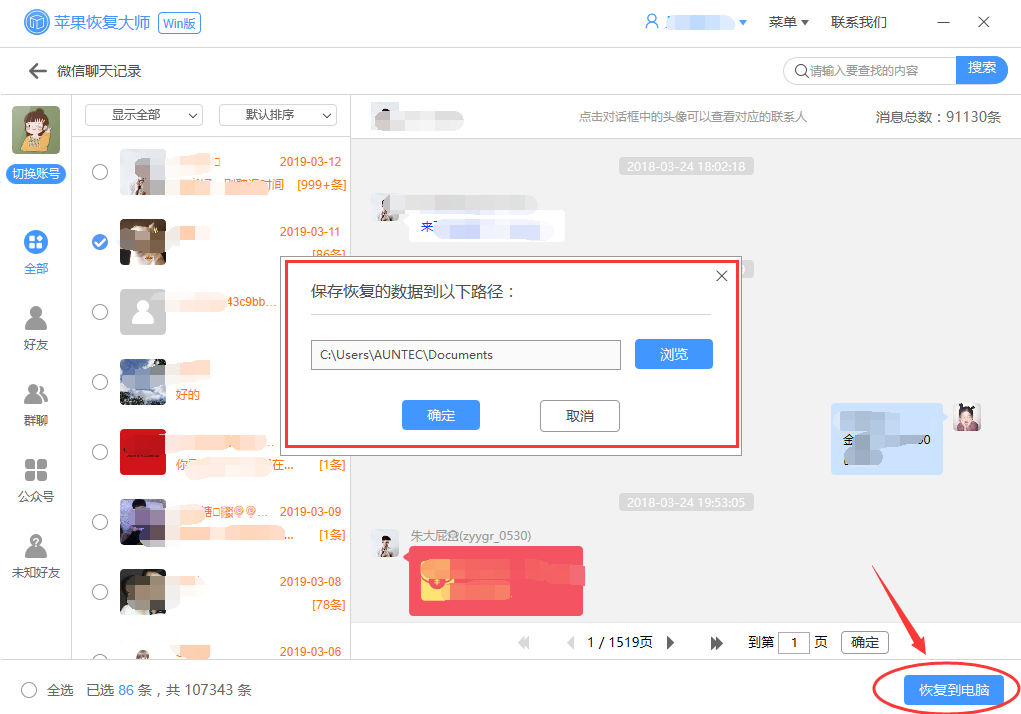Click the 2018-03-24 18:02:18 timestamp
The width and height of the screenshot is (1021, 714).
(x=686, y=167)
